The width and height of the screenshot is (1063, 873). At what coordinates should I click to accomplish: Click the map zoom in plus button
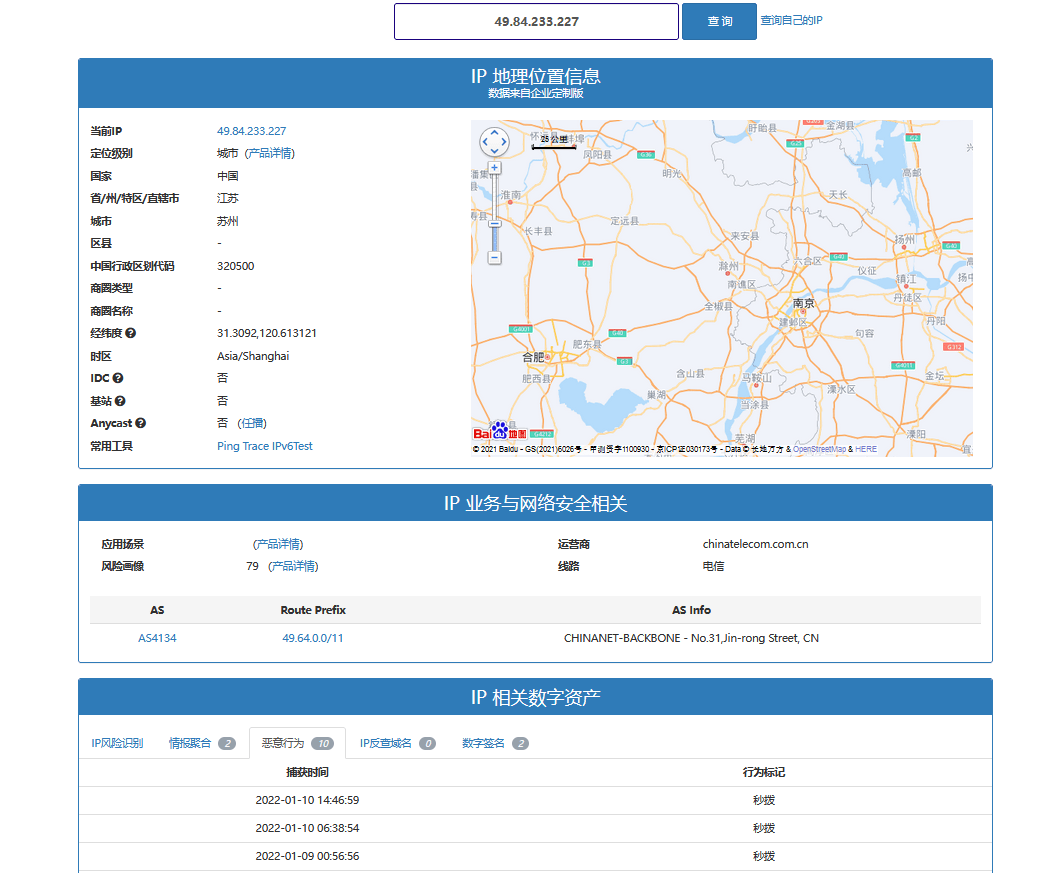click(494, 167)
